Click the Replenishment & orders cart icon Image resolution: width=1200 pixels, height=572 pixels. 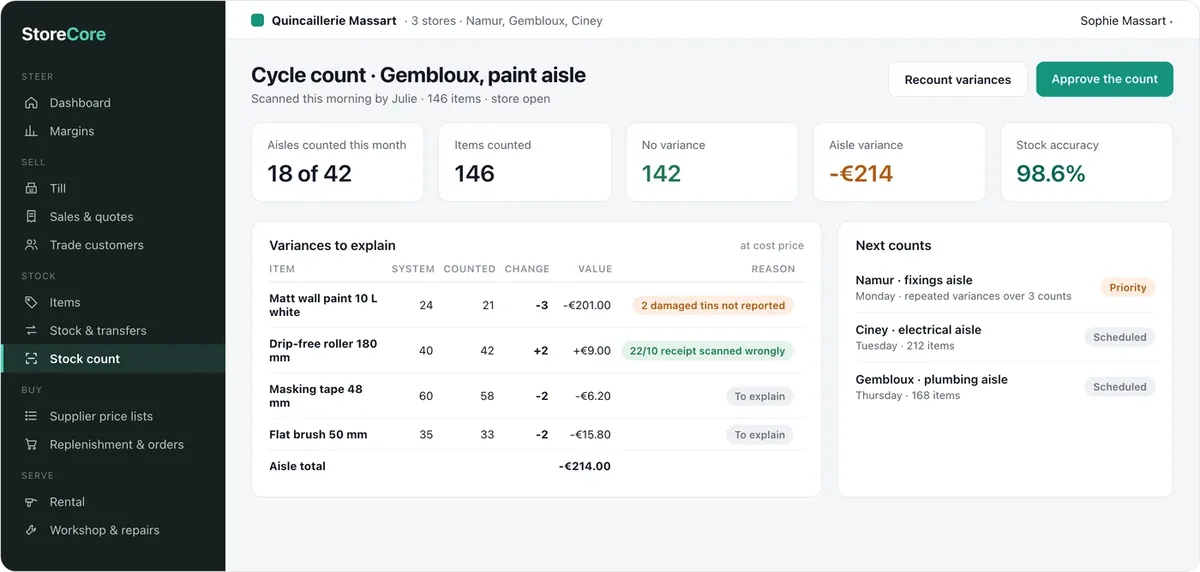(31, 444)
